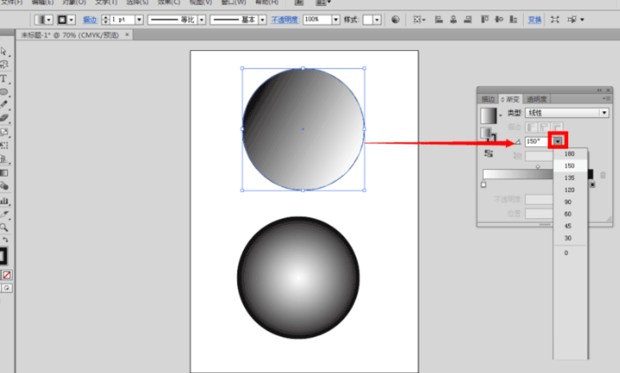Click the 变换 link in control bar
The image size is (620, 373).
(535, 20)
